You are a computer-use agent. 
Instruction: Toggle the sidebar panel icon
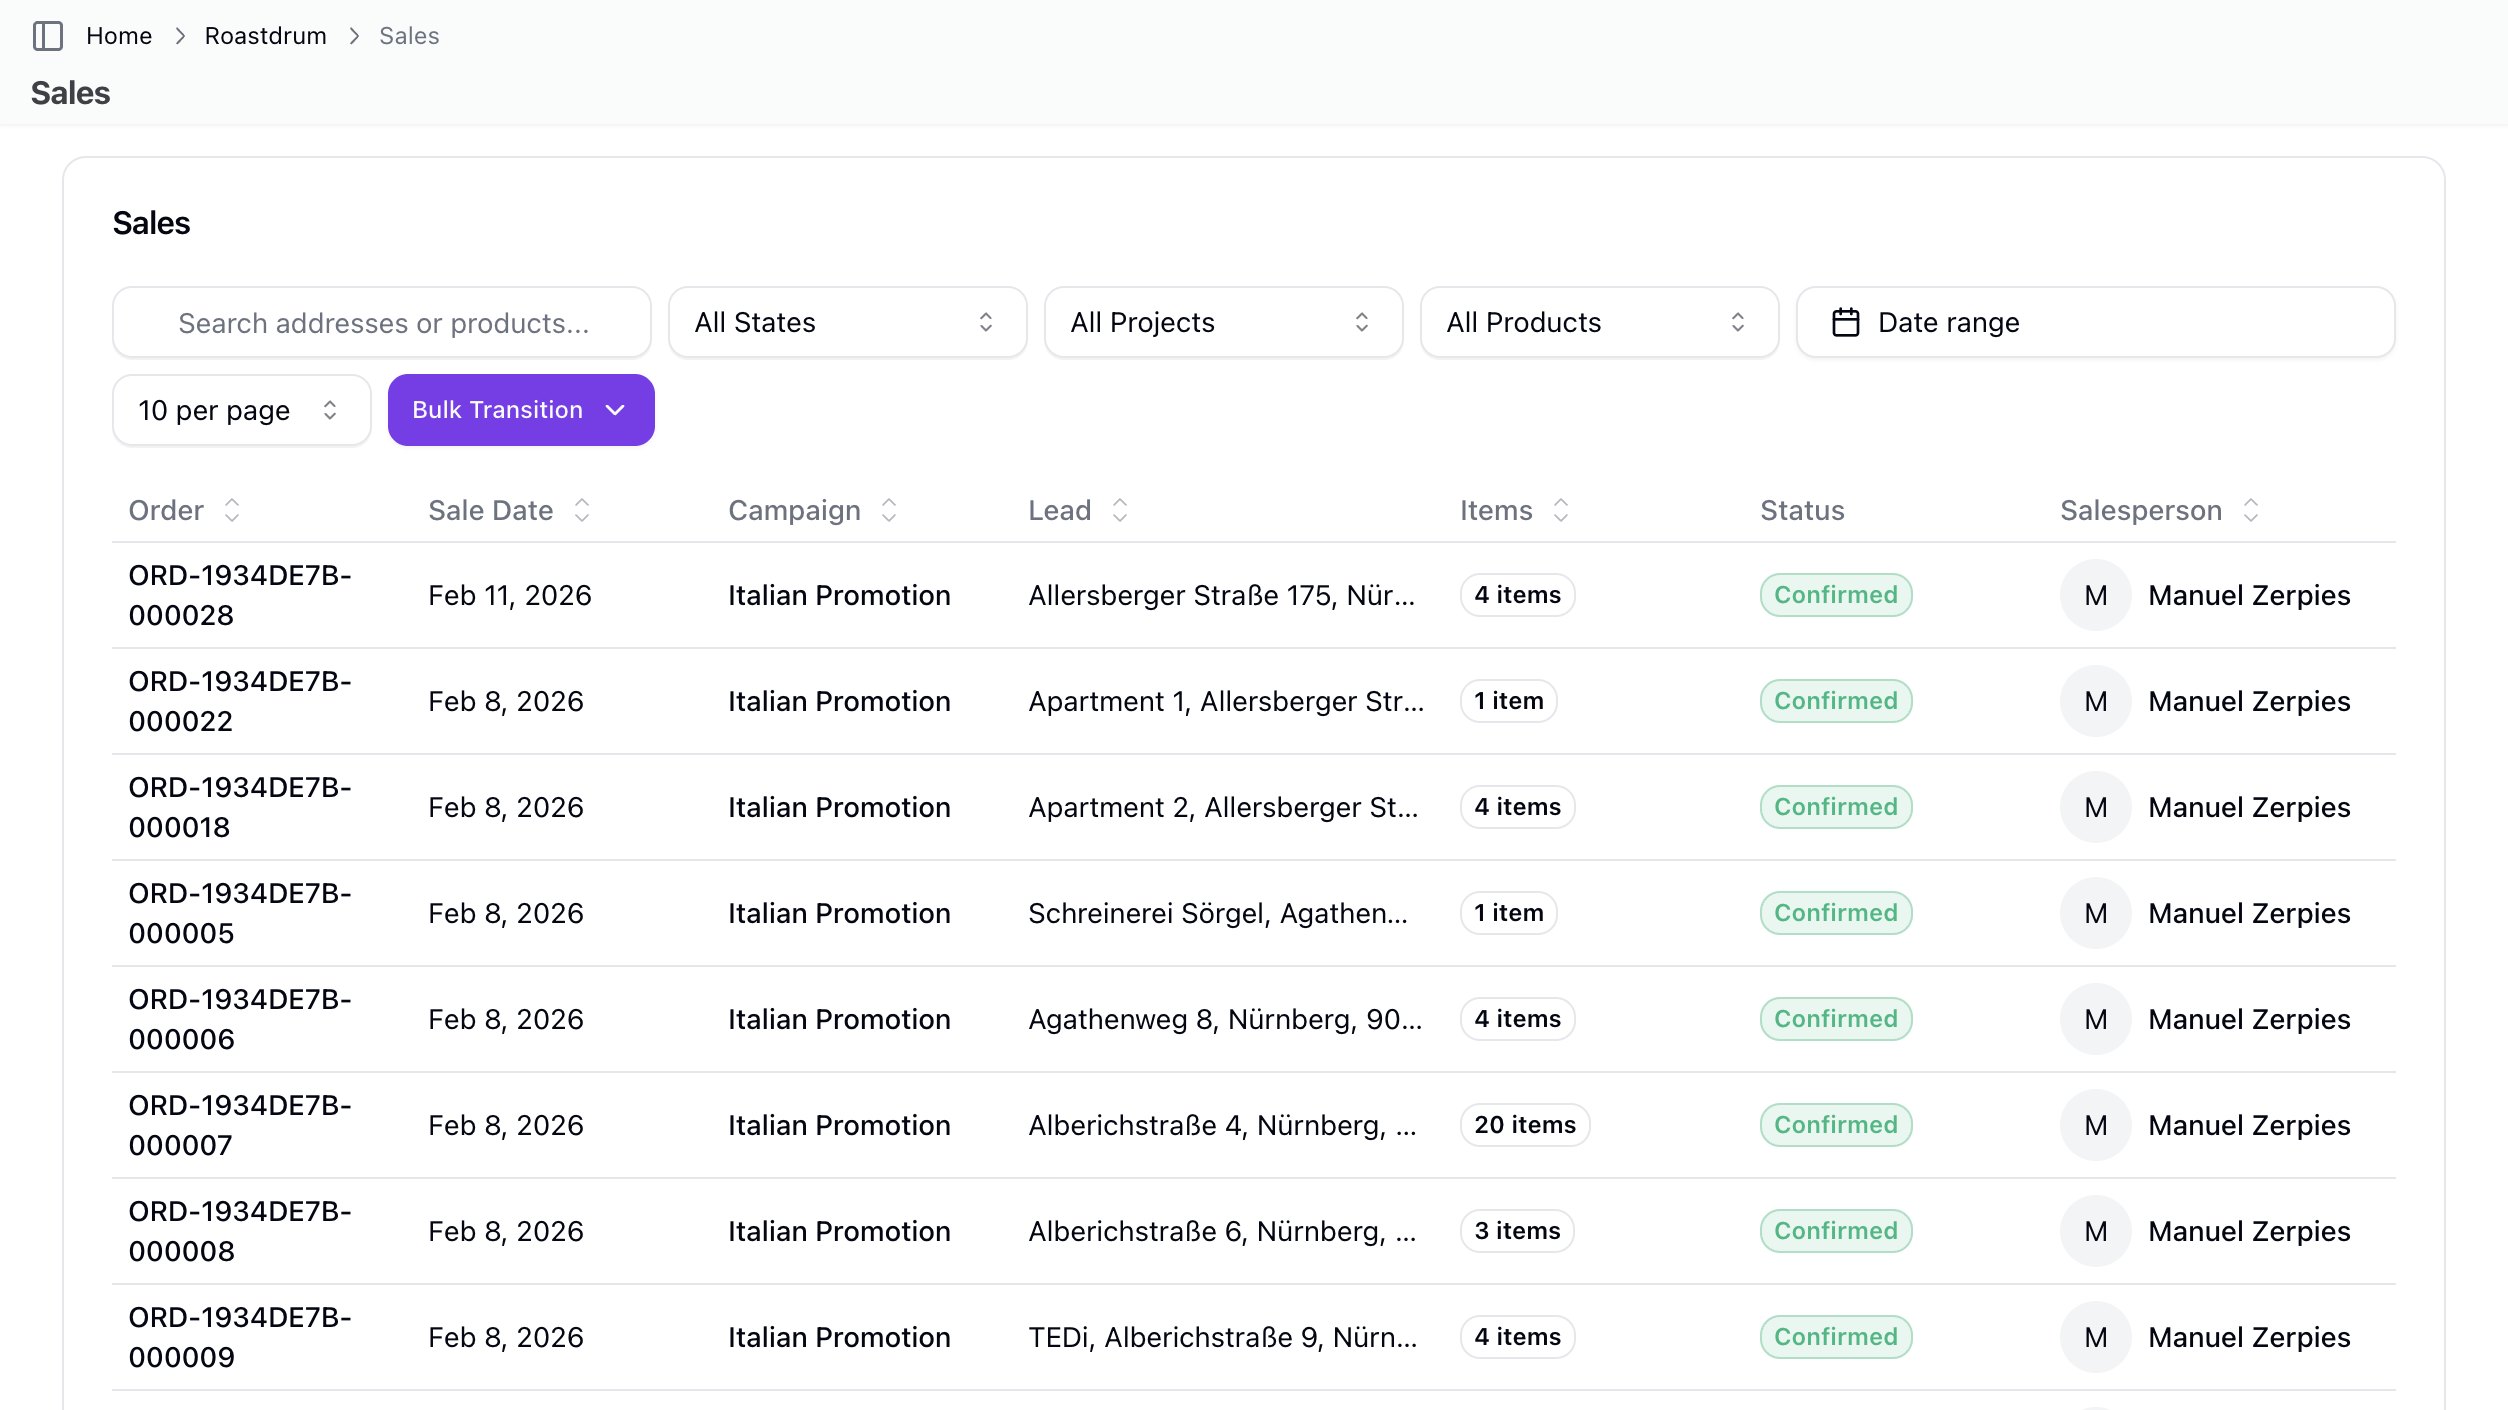point(48,36)
